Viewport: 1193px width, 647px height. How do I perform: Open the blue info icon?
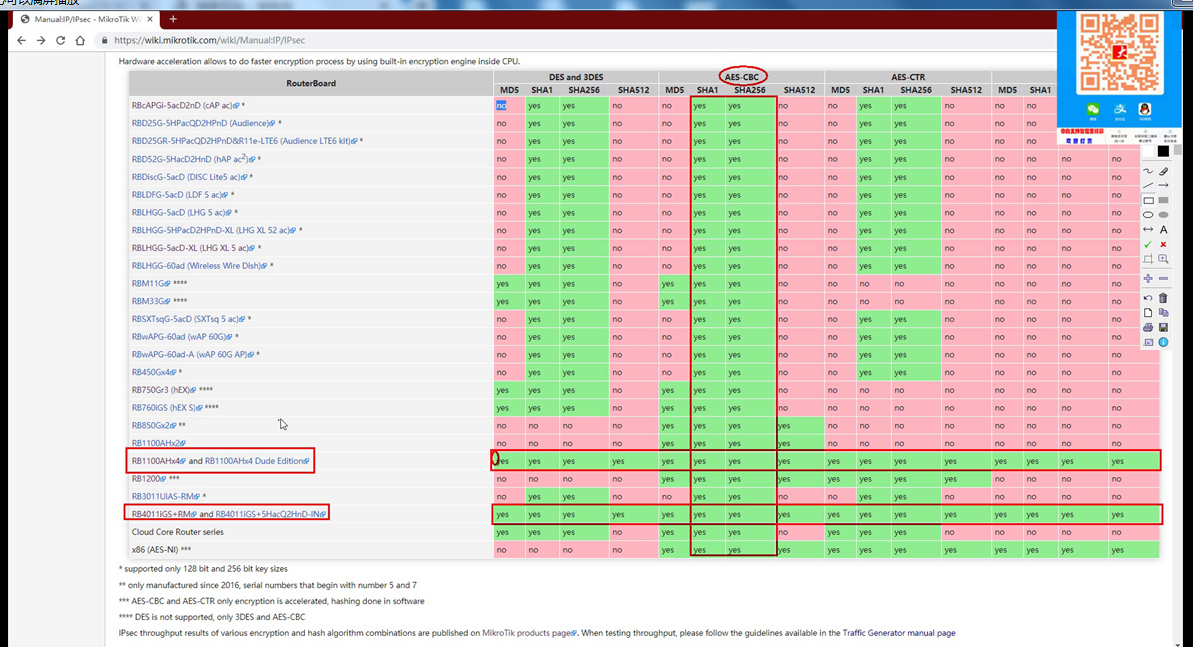coord(1163,343)
